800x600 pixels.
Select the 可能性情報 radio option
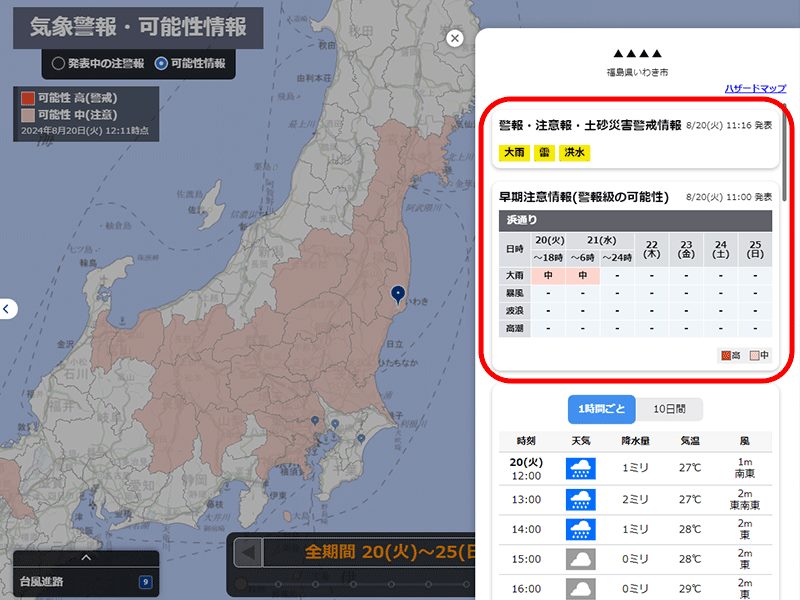(161, 63)
